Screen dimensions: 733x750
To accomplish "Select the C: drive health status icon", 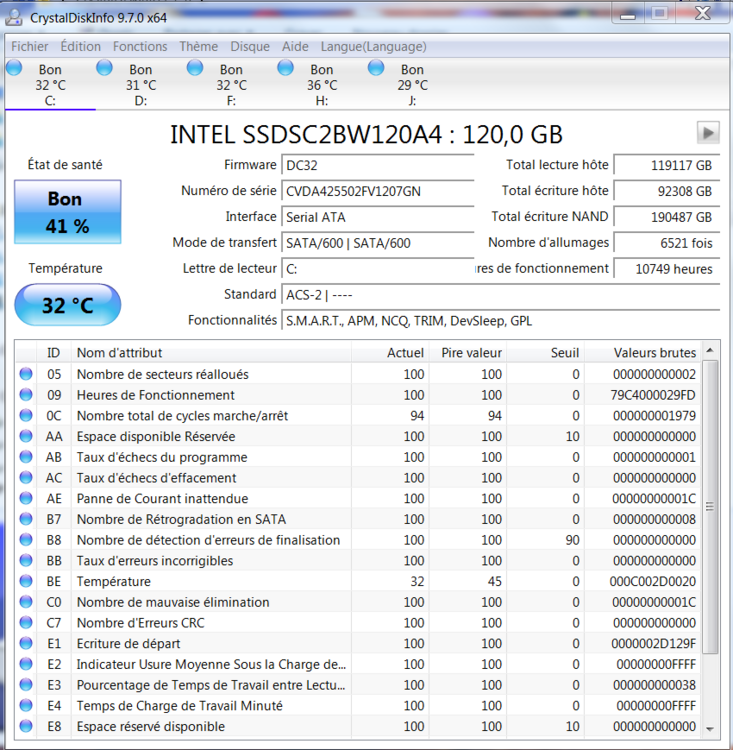I will [14, 68].
